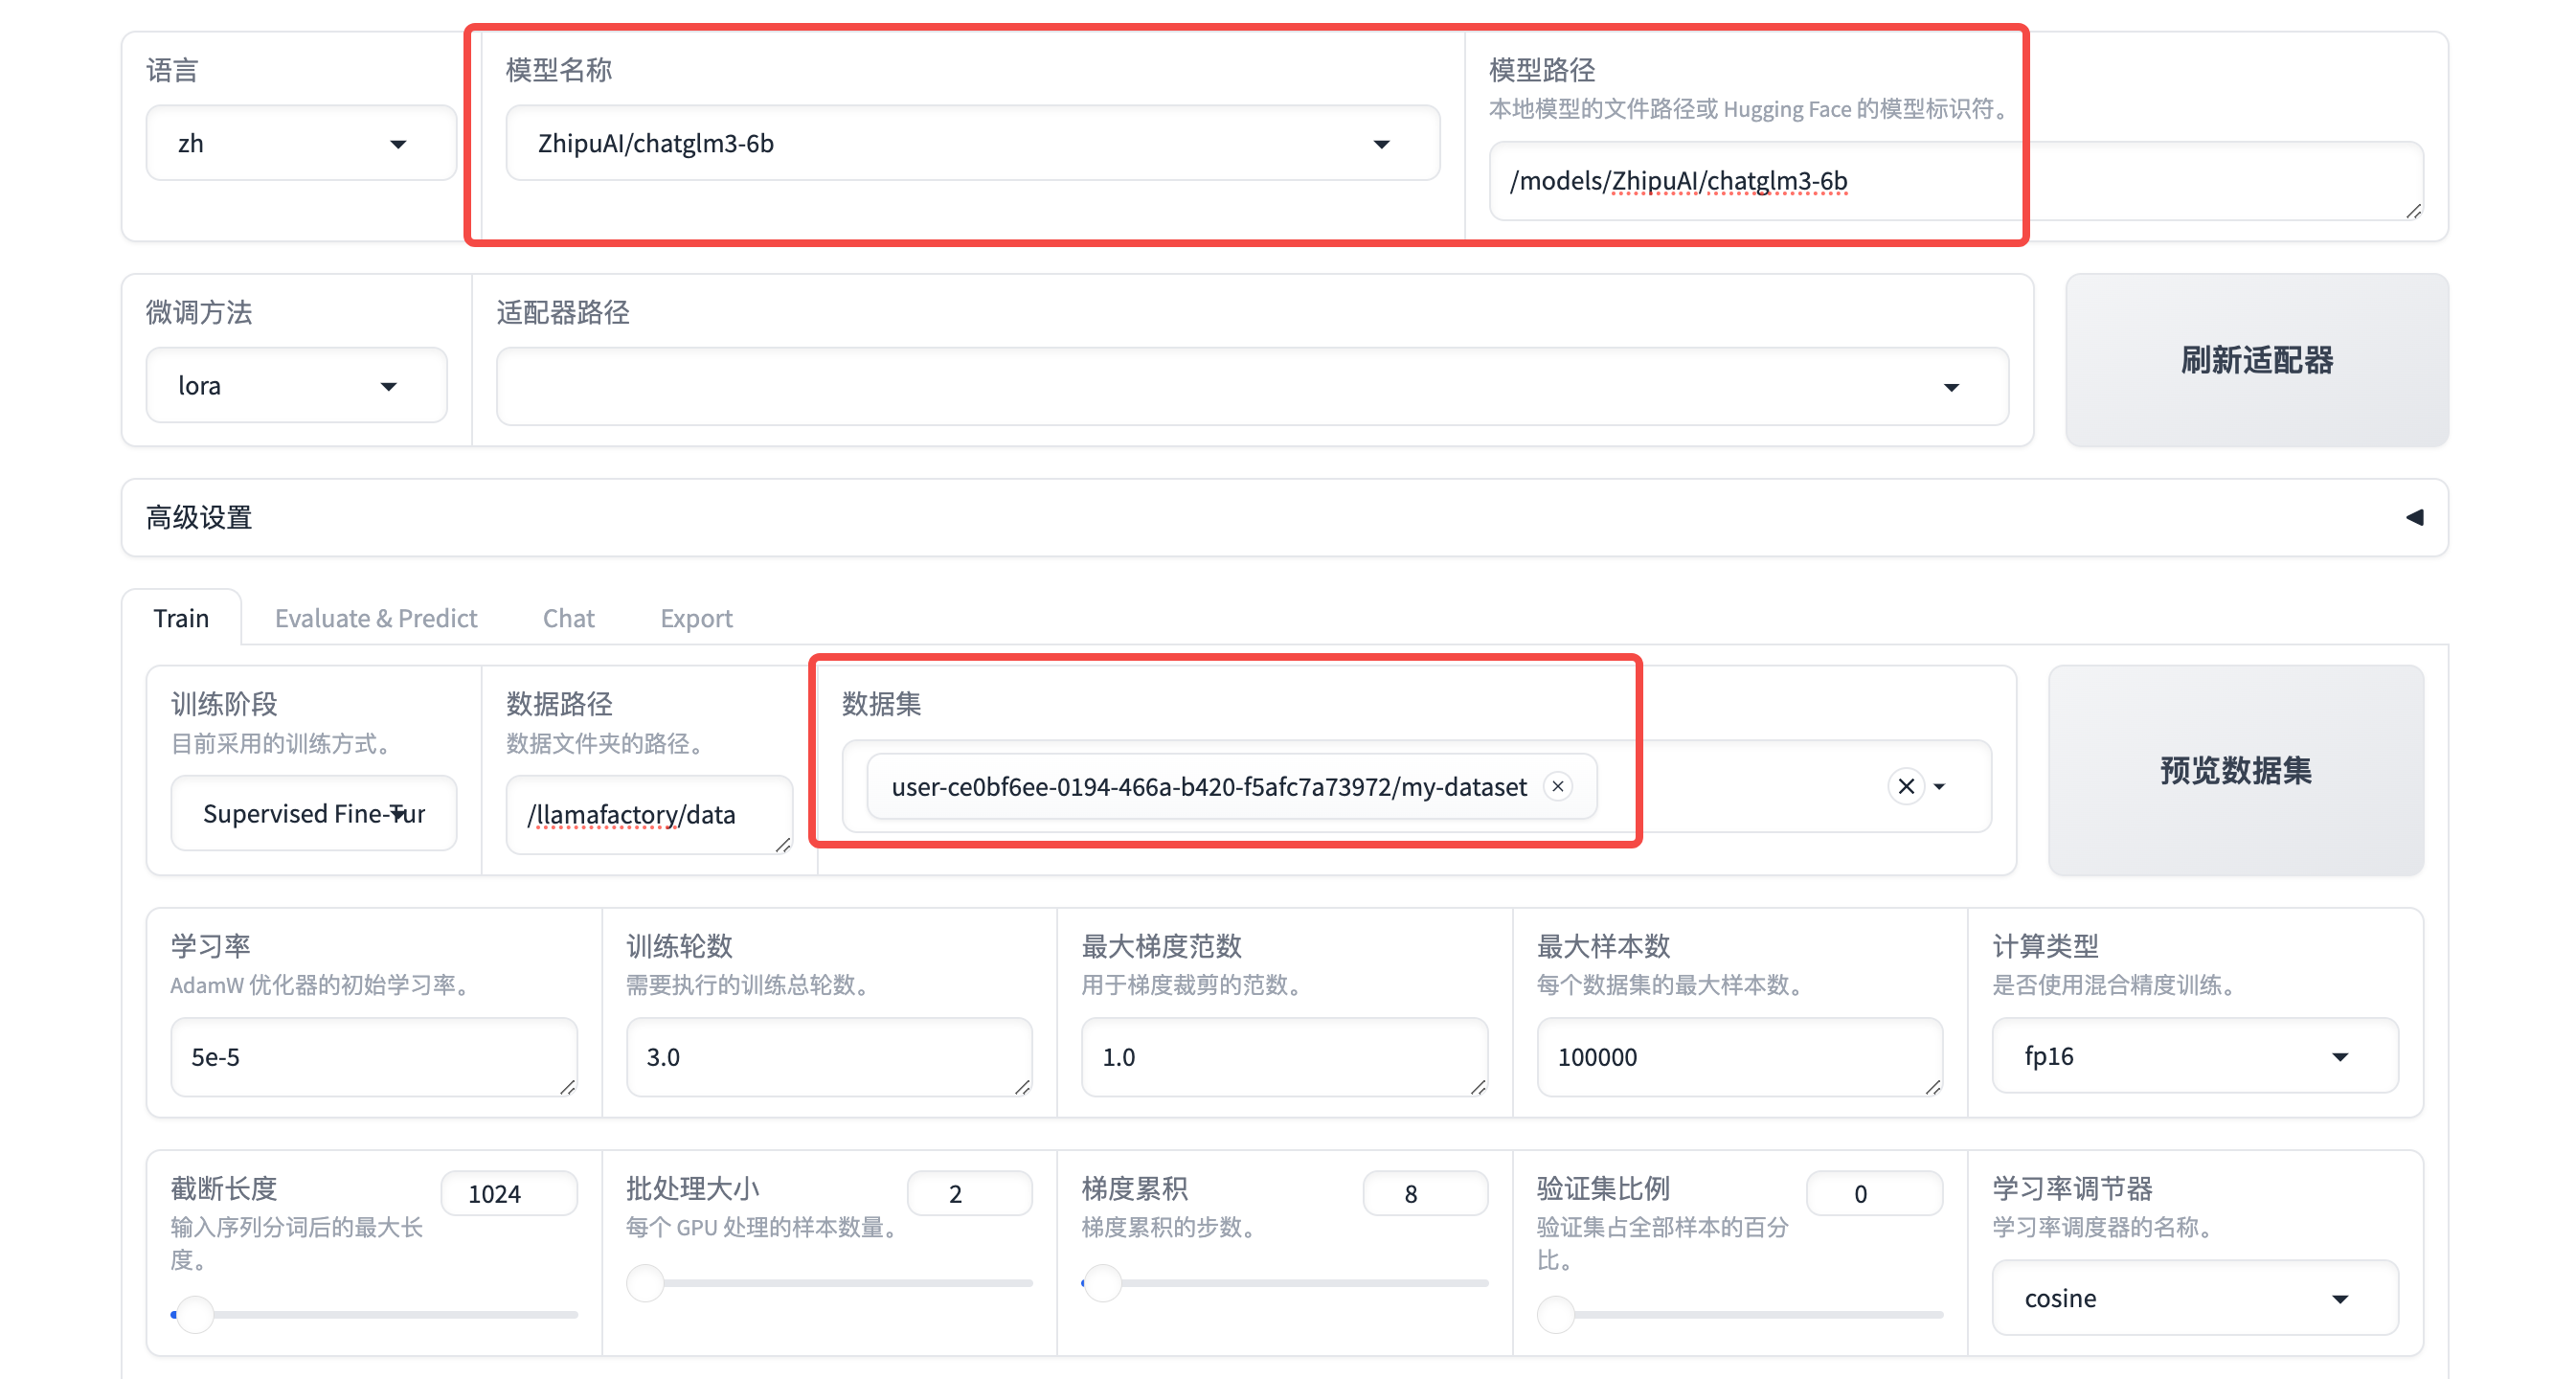Click the 学习率 field resize handle
The width and height of the screenshot is (2576, 1379).
tap(567, 1087)
